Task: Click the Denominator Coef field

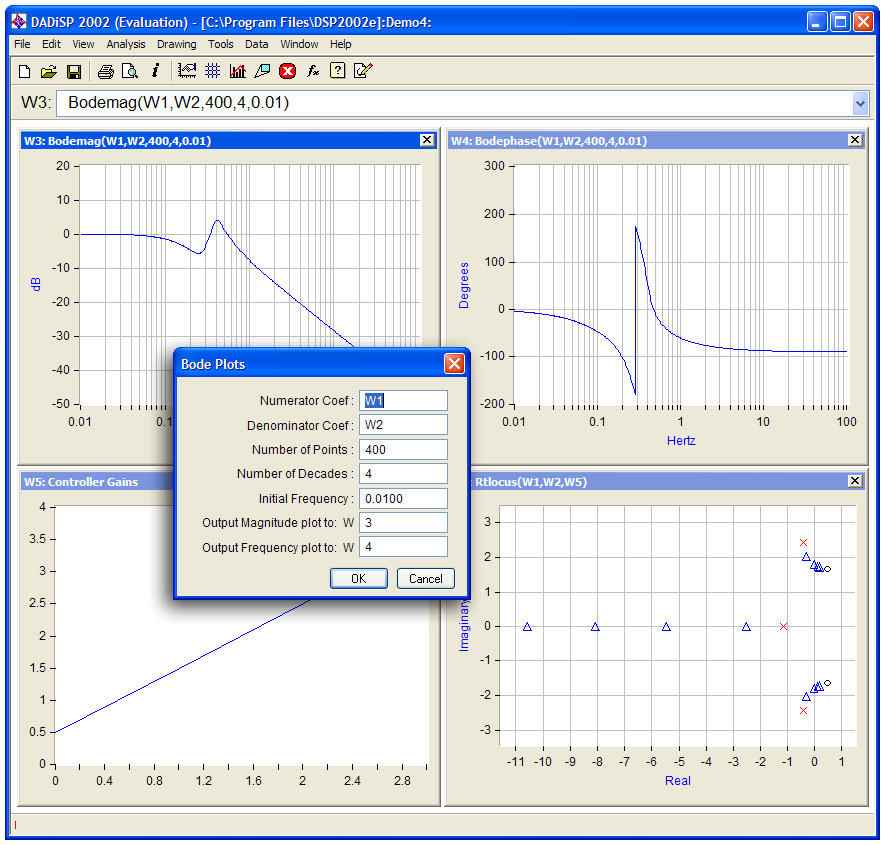Action: pos(403,425)
